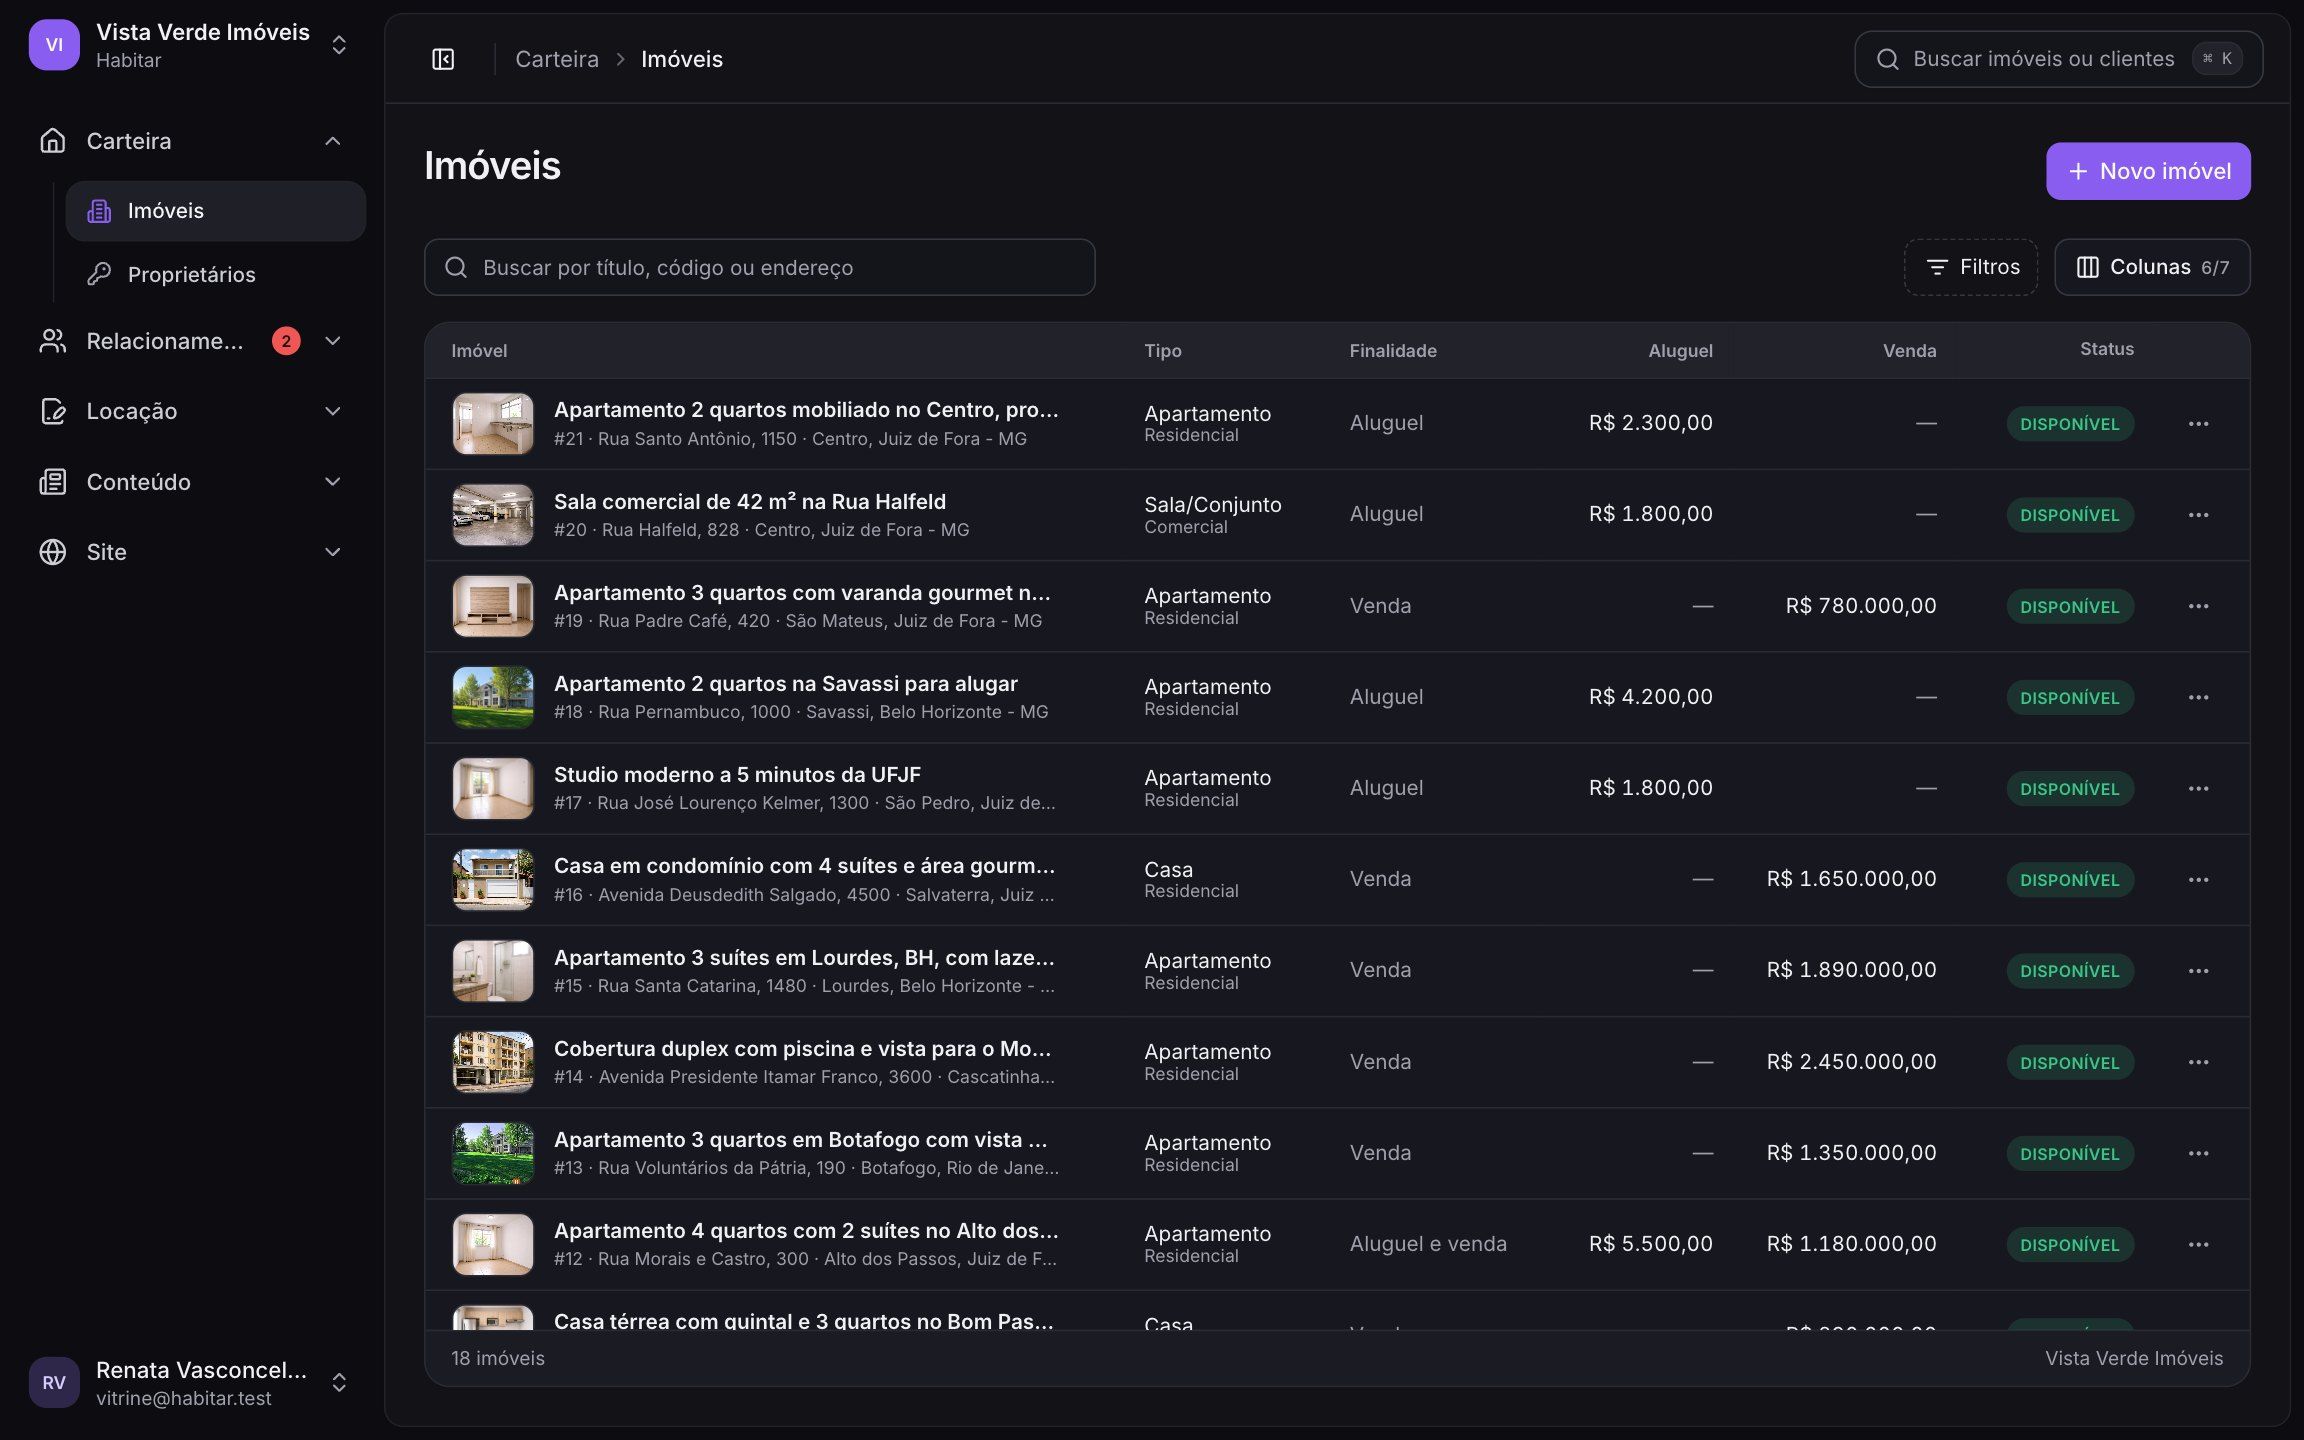2304x1440 pixels.
Task: Click the Buscar imóveis ou clientes search
Action: (x=2058, y=59)
